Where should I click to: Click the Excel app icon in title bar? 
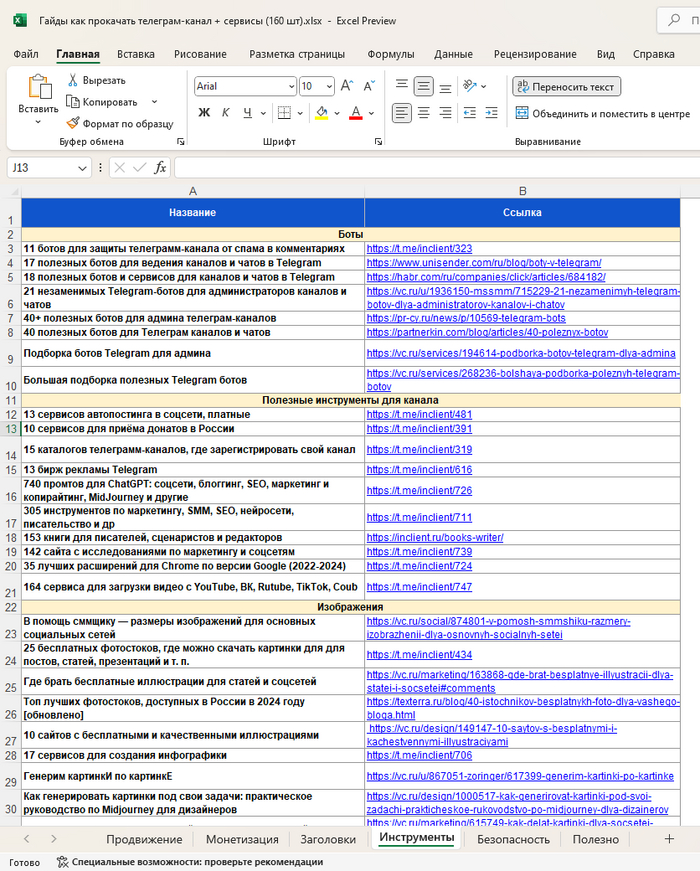tap(19, 21)
